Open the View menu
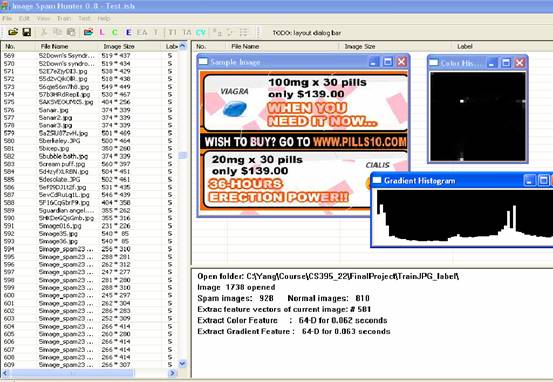 (43, 18)
